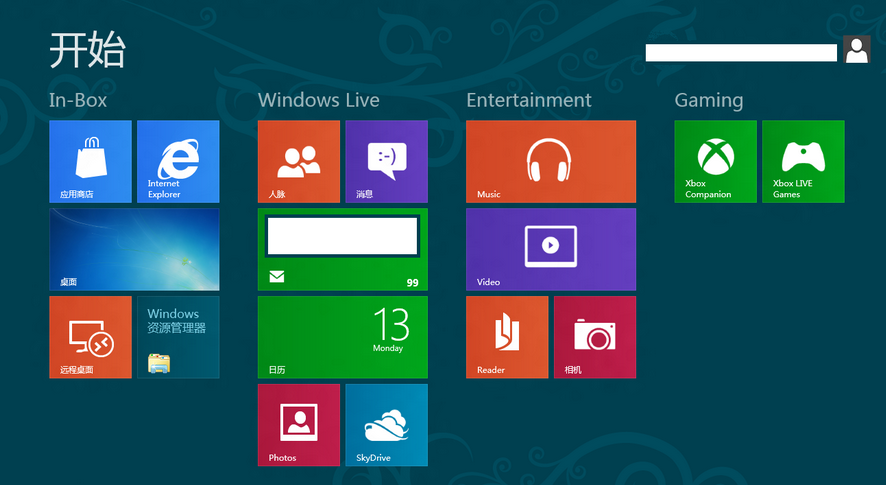The height and width of the screenshot is (485, 886).
Task: Click the Gaming group heading
Action: click(709, 101)
